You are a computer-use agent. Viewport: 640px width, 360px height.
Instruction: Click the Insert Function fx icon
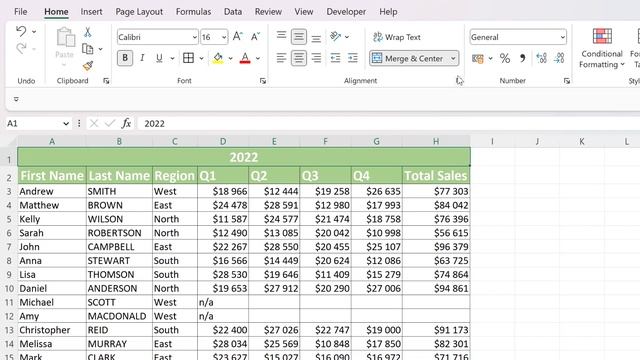(x=126, y=123)
